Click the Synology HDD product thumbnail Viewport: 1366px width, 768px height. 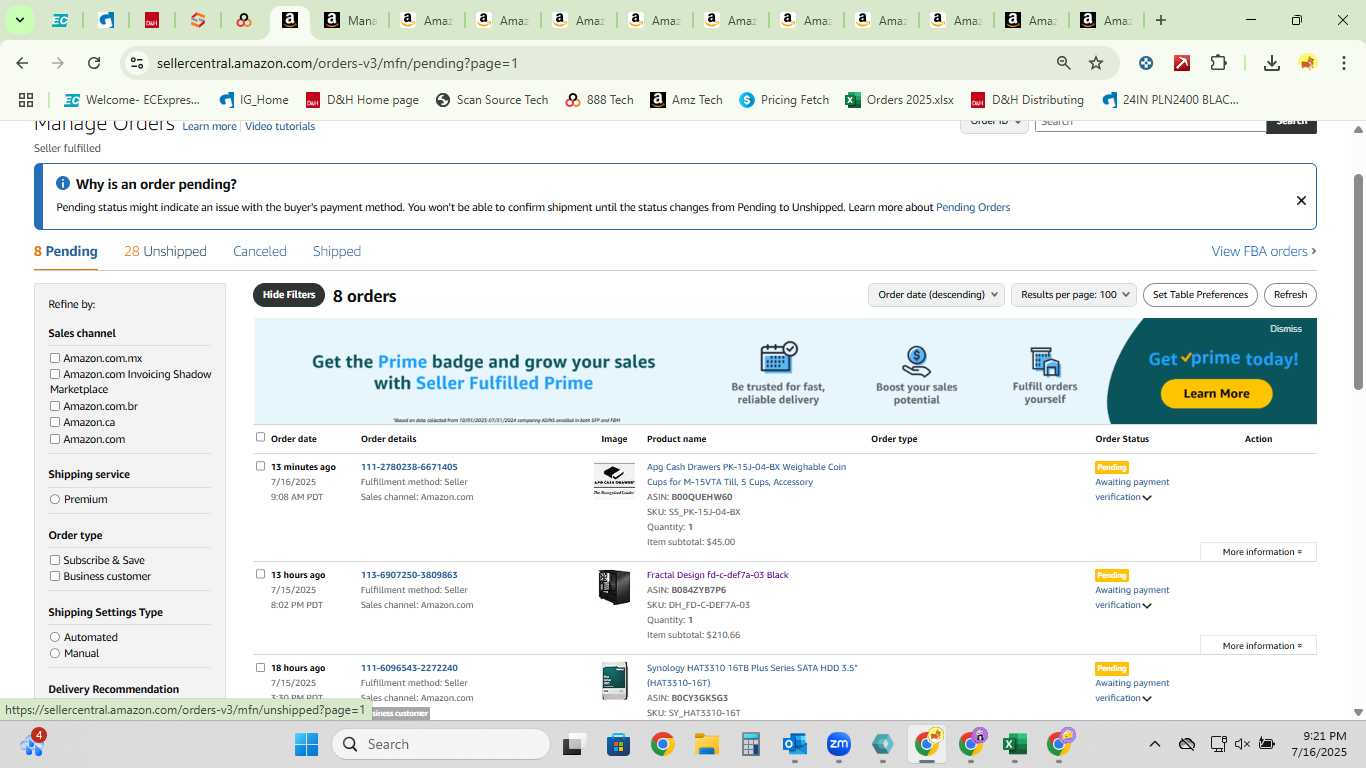coord(614,681)
